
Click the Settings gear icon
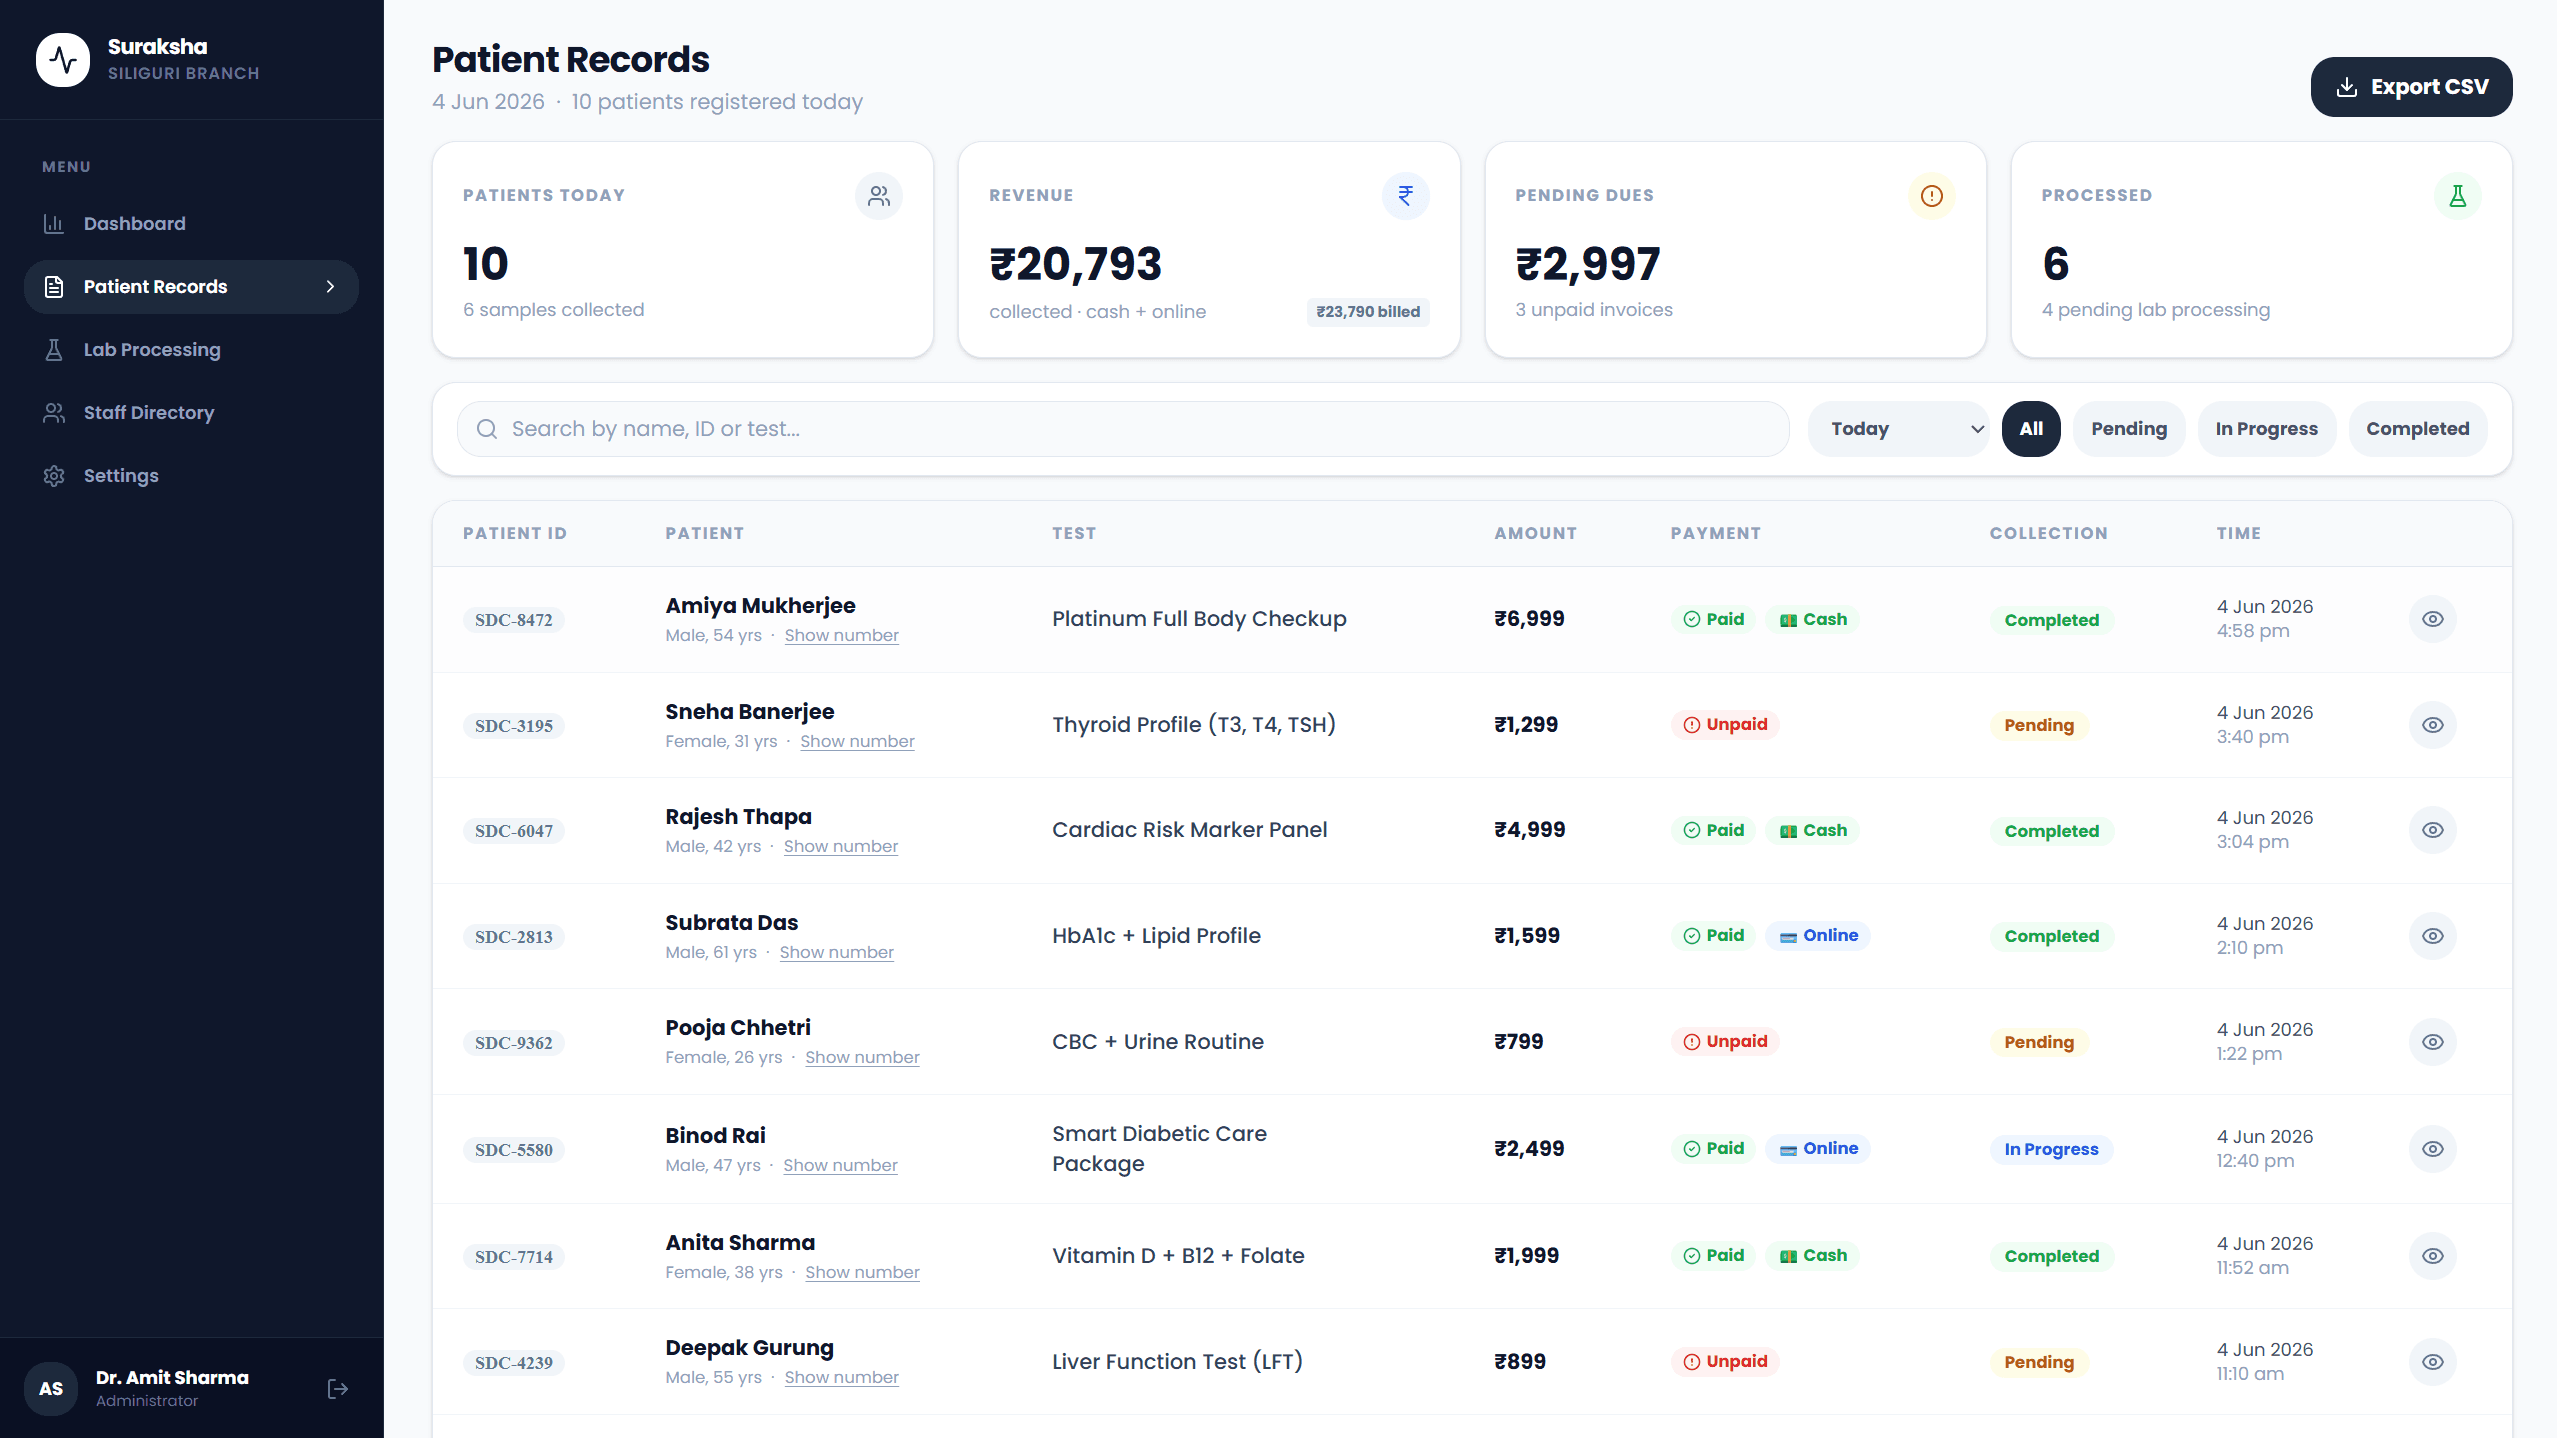click(x=54, y=476)
